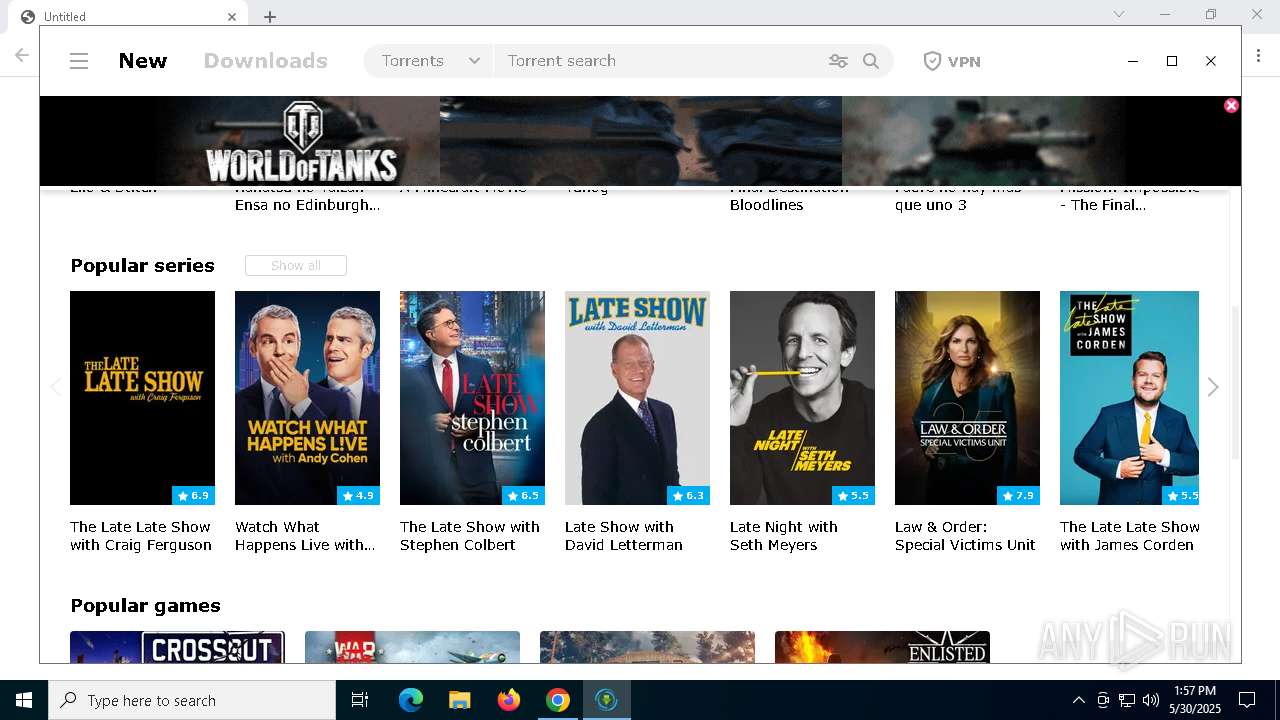Image resolution: width=1280 pixels, height=720 pixels.
Task: Click title 'Late Show with David Letterman'
Action: tap(624, 536)
